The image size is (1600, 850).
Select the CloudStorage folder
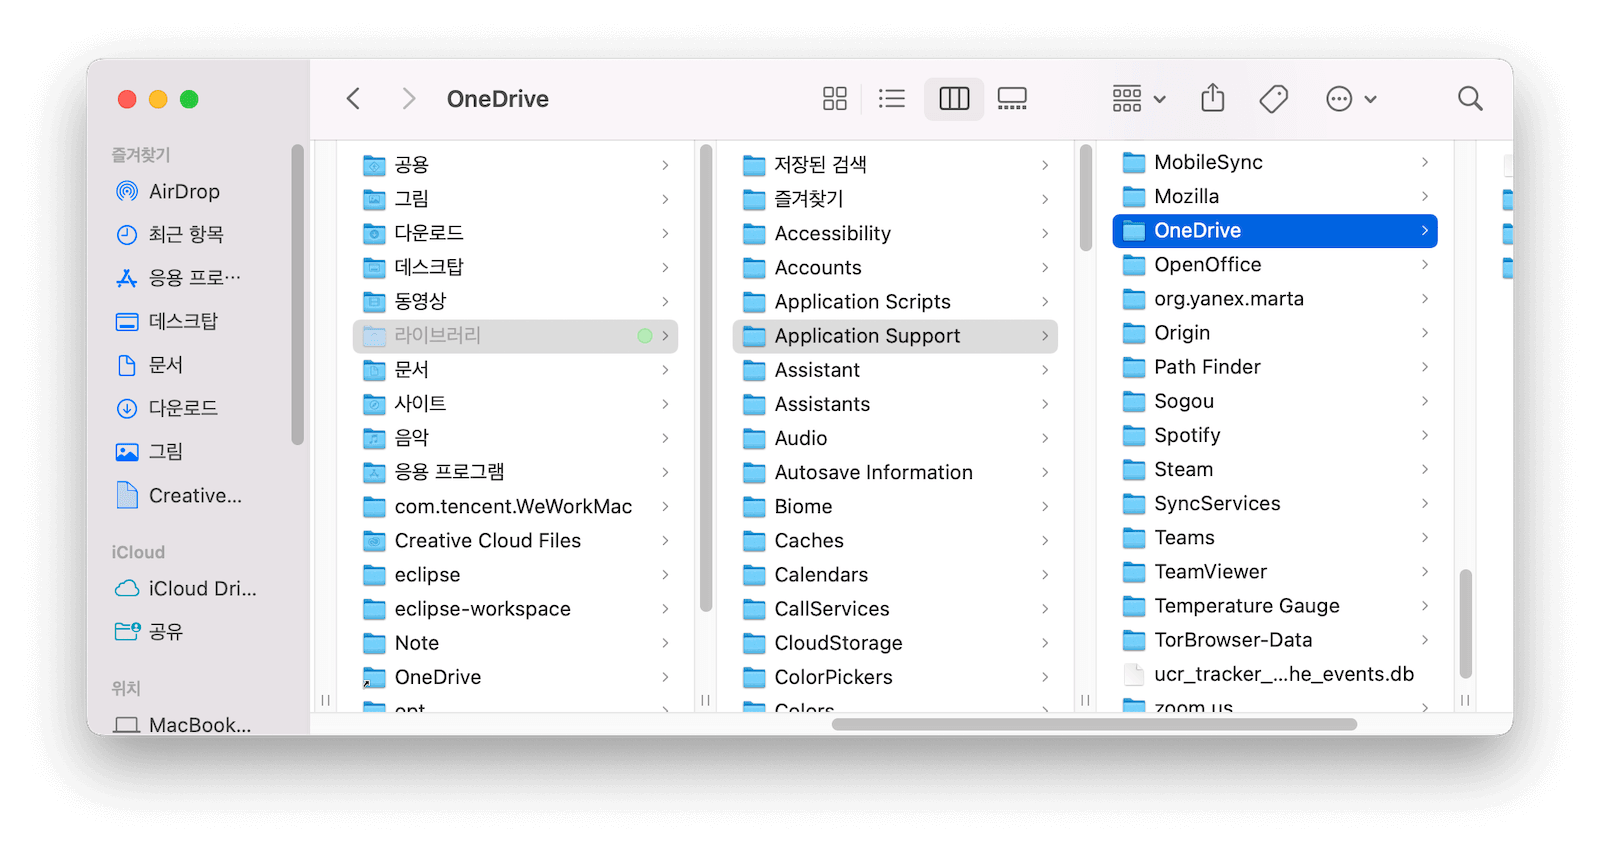click(x=895, y=642)
